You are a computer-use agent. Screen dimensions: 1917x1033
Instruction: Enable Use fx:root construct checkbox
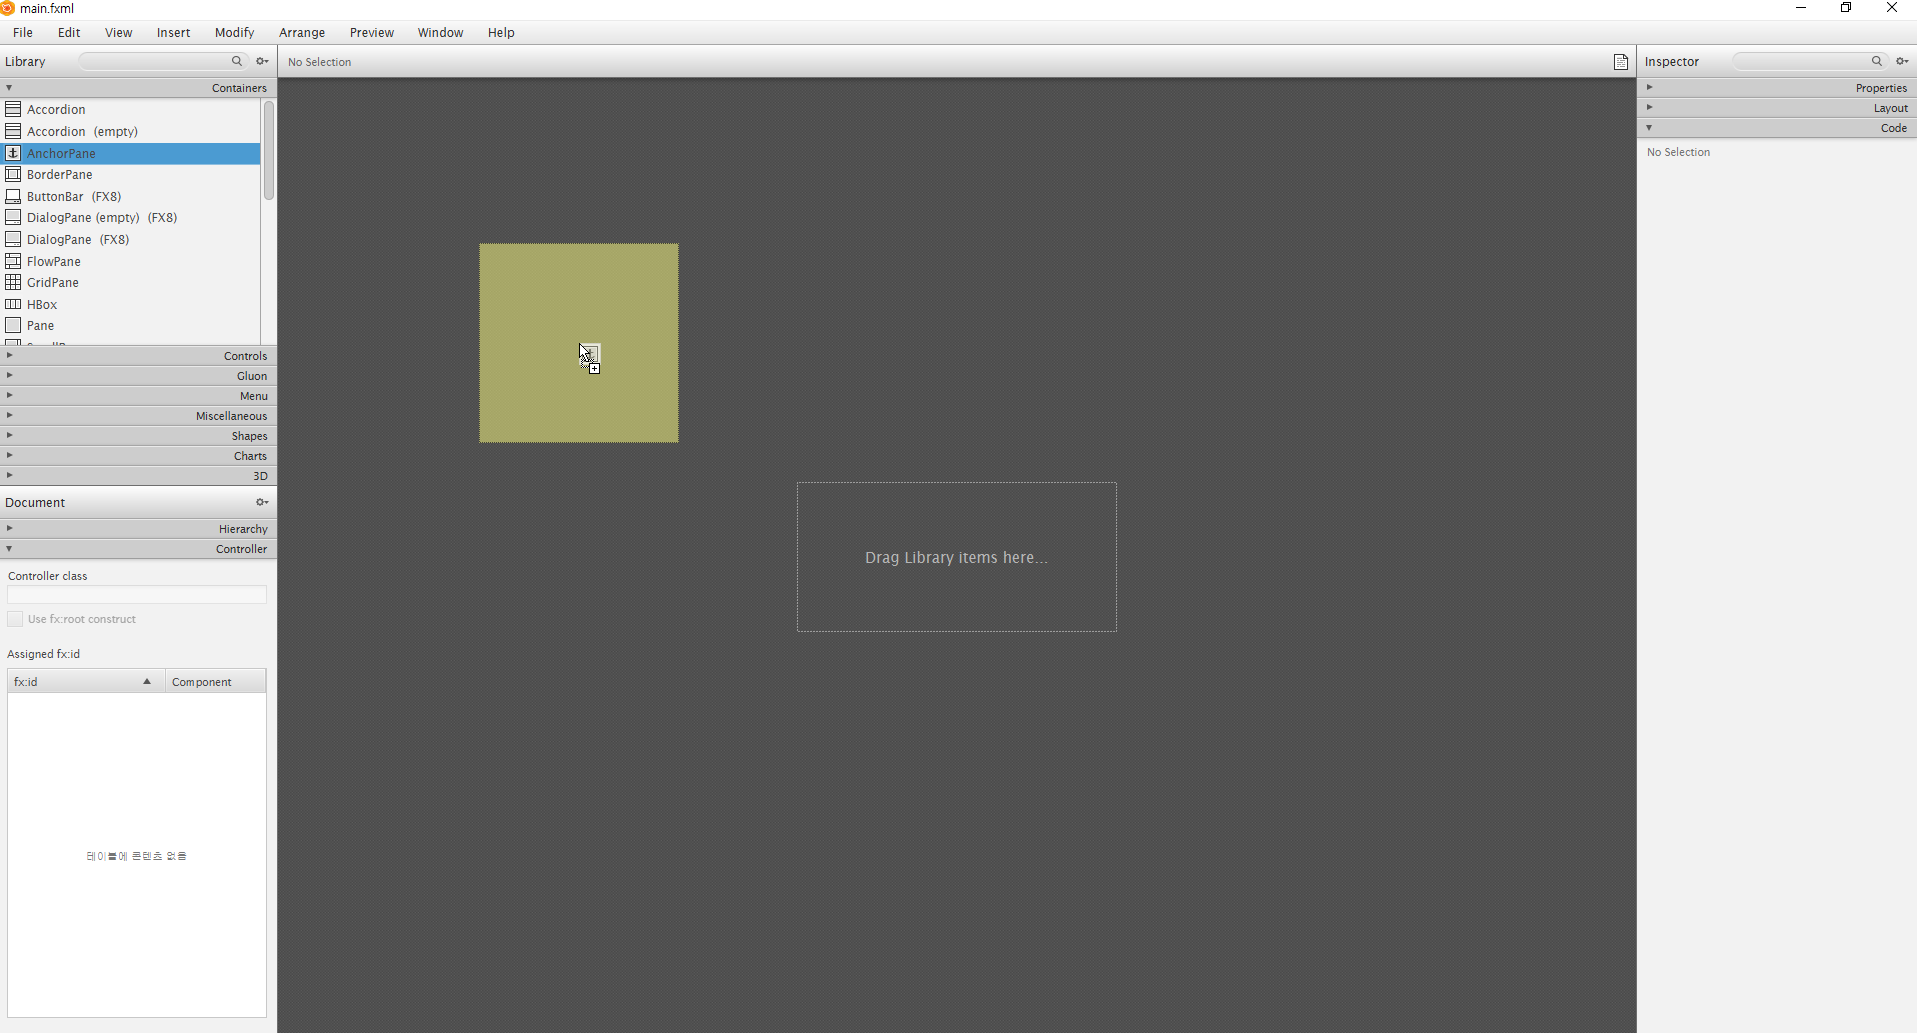[x=15, y=619]
